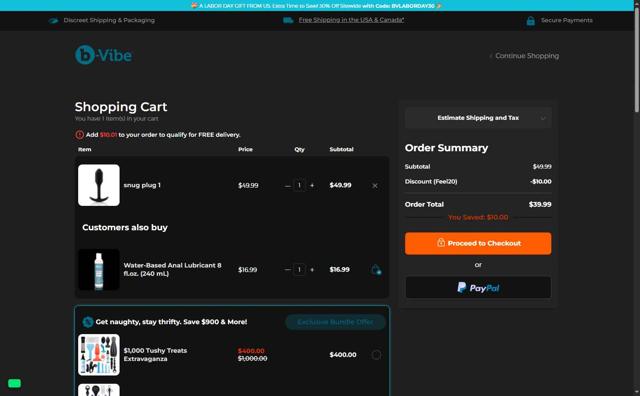640x396 pixels.
Task: Remove snug plug 1 from cart
Action: [x=375, y=186]
